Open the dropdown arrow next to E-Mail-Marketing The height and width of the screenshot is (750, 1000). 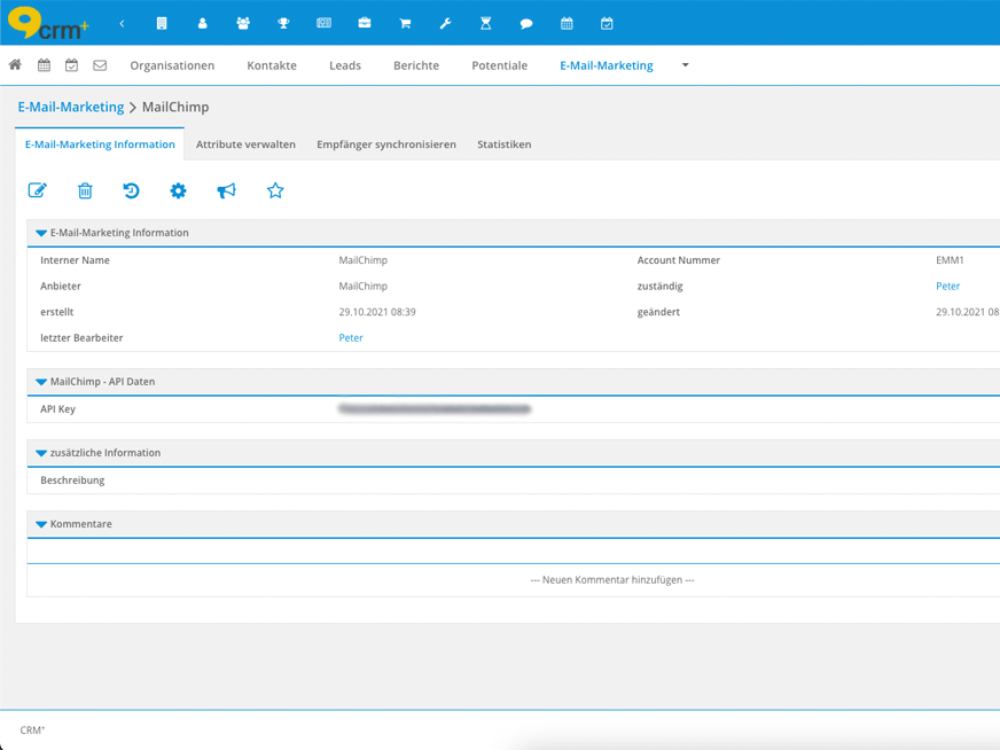pos(685,65)
